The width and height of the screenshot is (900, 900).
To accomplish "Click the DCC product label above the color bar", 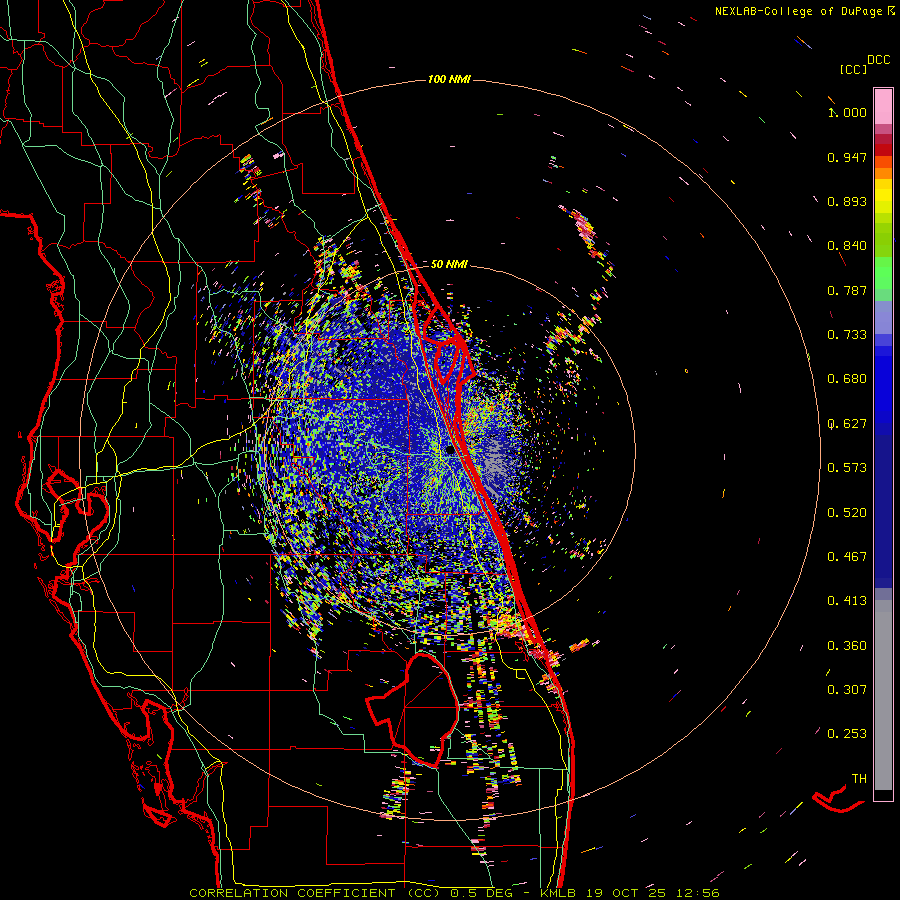I will coord(879,60).
